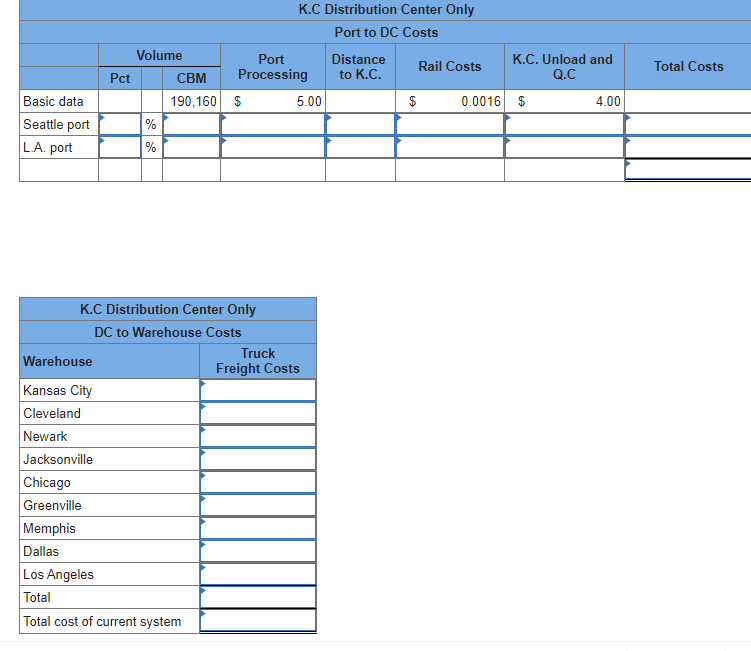Screen dimensions: 751x651
Task: Click Seattle port Total Costs field
Action: click(x=688, y=124)
